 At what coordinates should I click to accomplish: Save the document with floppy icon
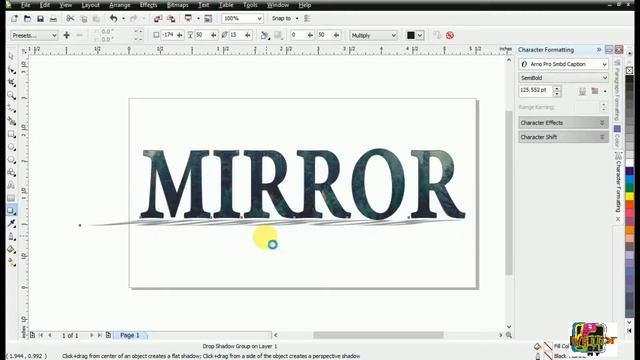40,18
